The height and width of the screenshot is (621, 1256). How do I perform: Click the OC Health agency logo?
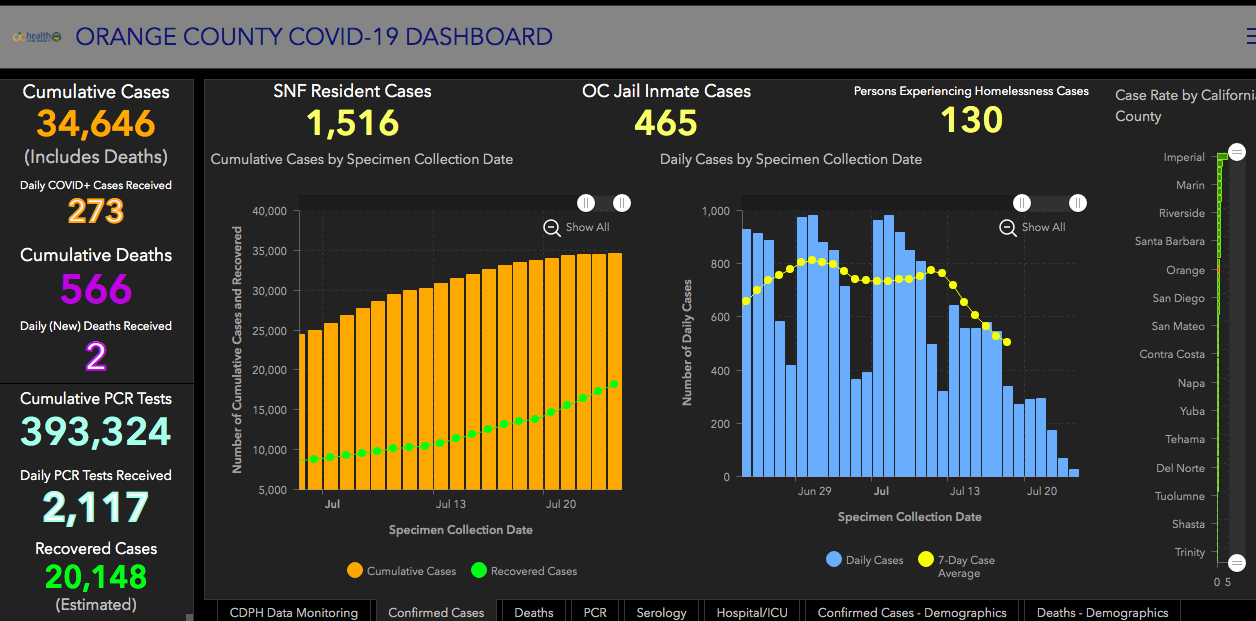click(x=37, y=37)
